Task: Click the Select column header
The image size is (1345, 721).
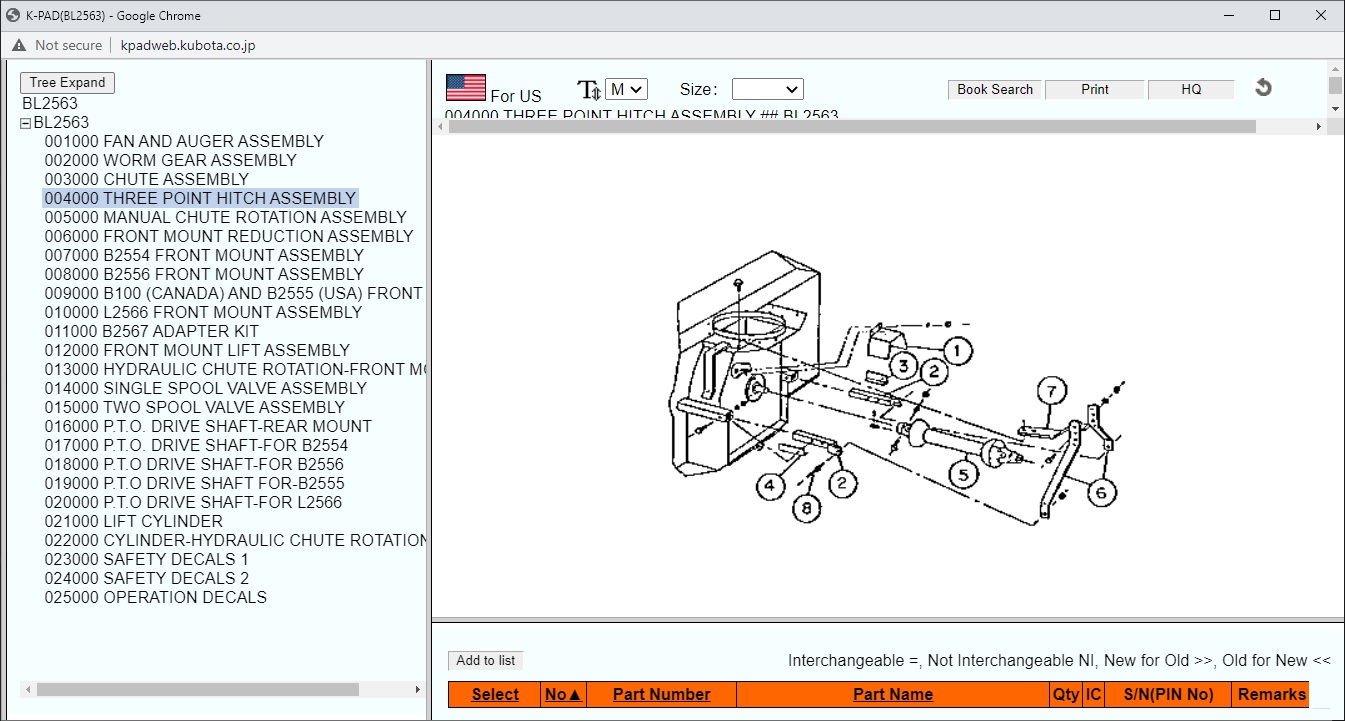Action: click(x=495, y=694)
